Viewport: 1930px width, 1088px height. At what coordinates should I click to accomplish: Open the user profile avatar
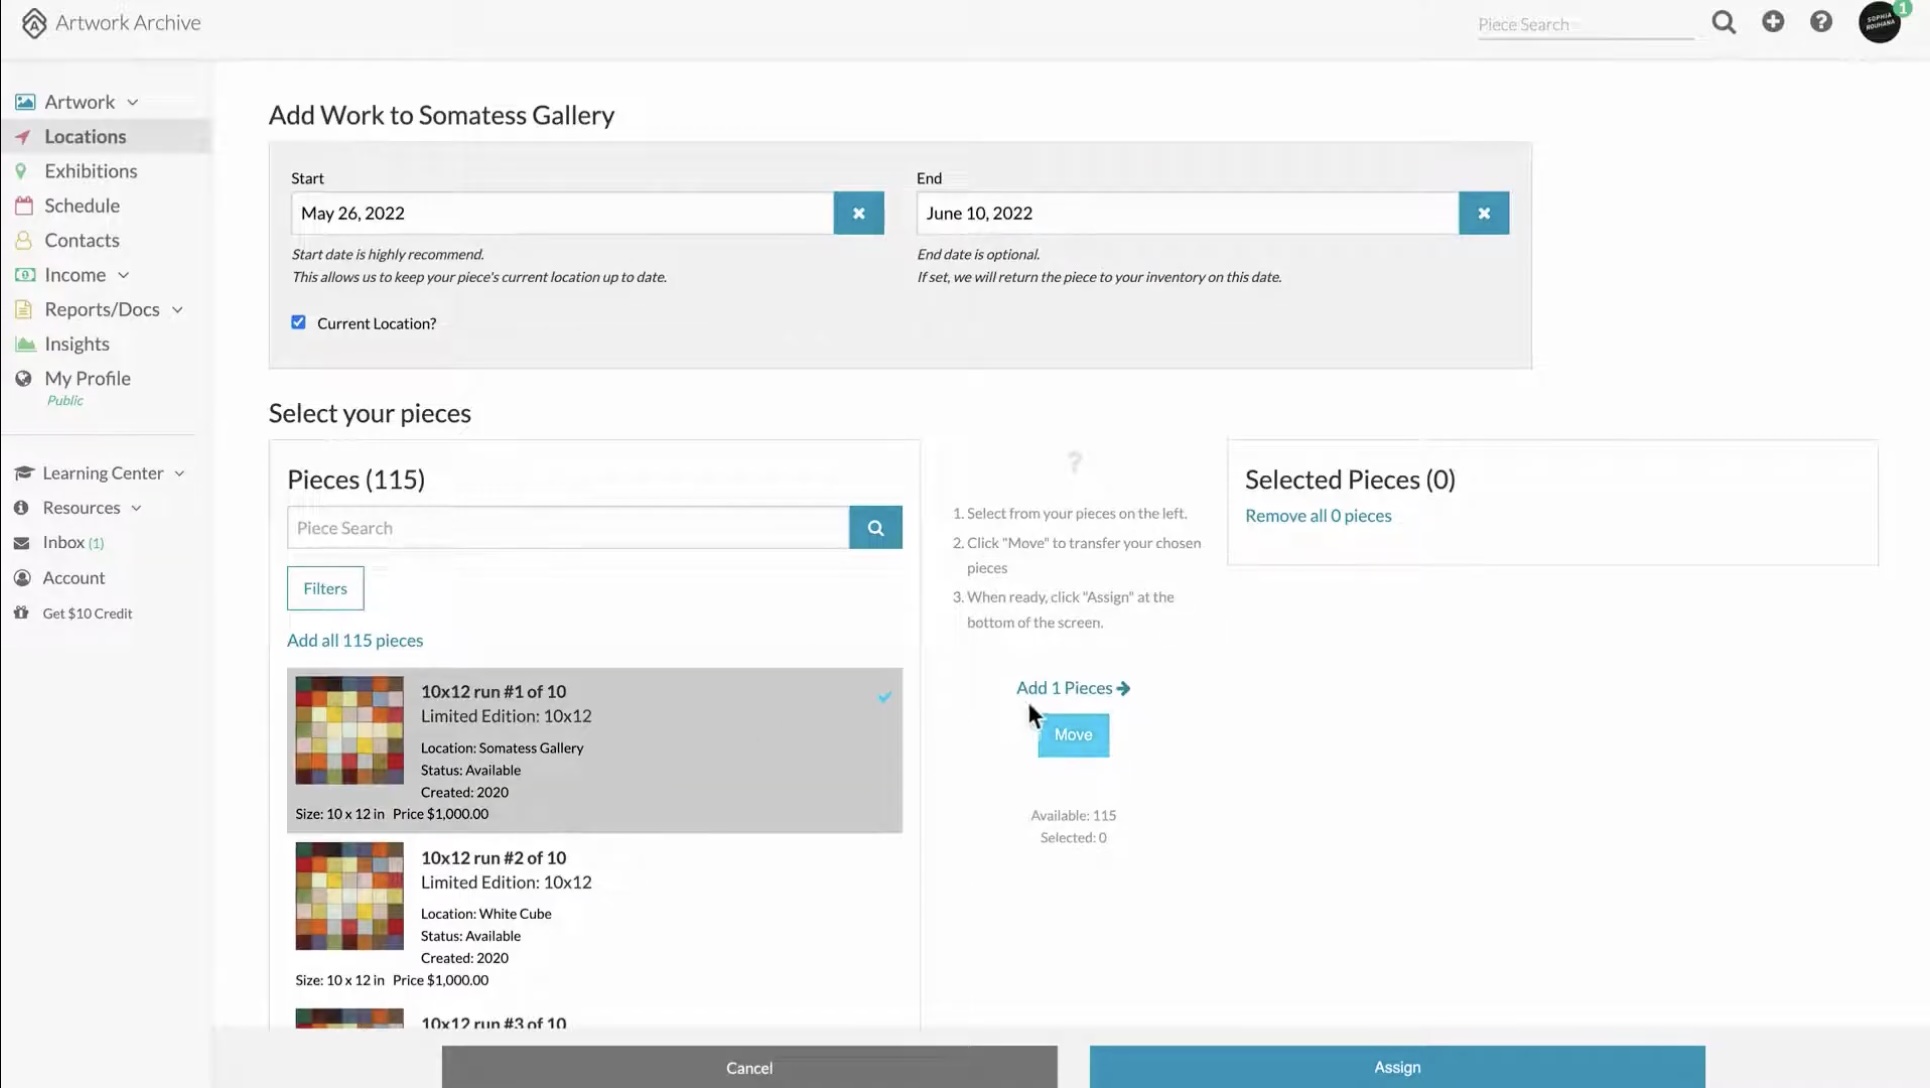1880,22
